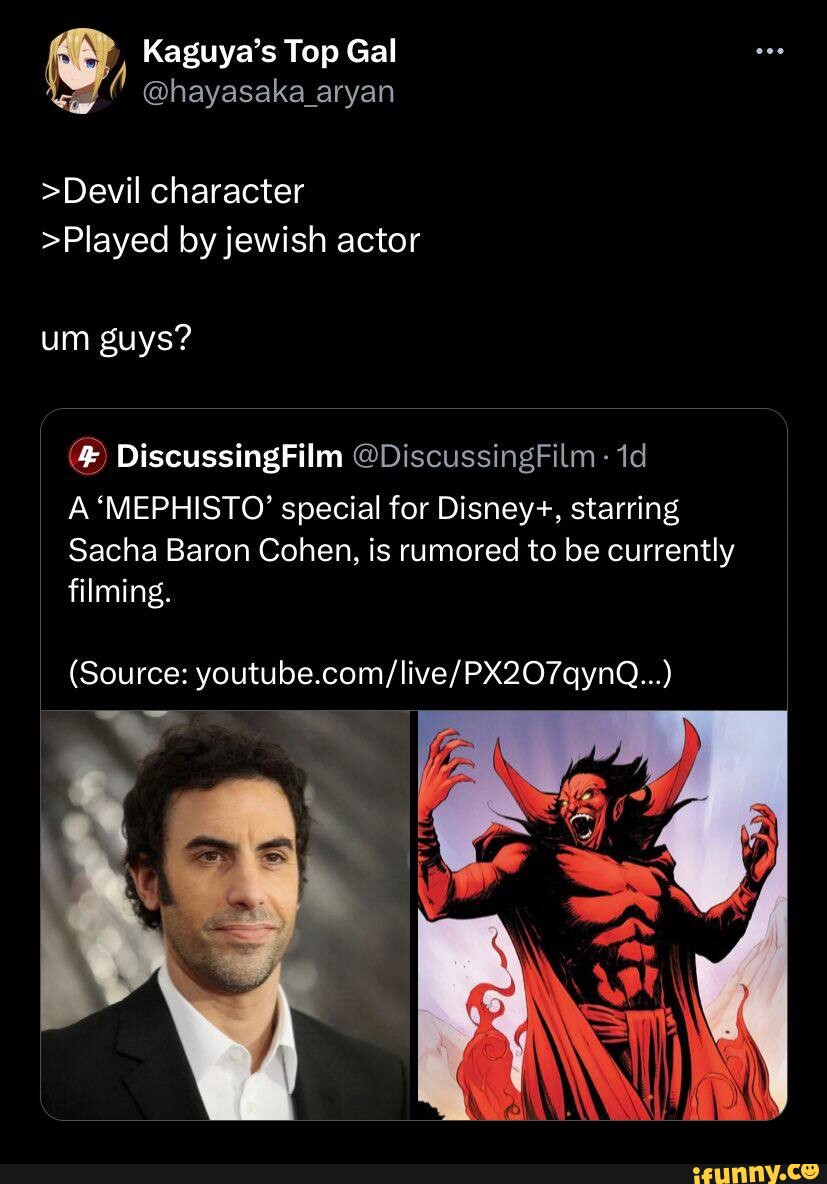Screen dimensions: 827x1184
Task: Click the 1d timestamp on quoted tweet
Action: (632, 457)
